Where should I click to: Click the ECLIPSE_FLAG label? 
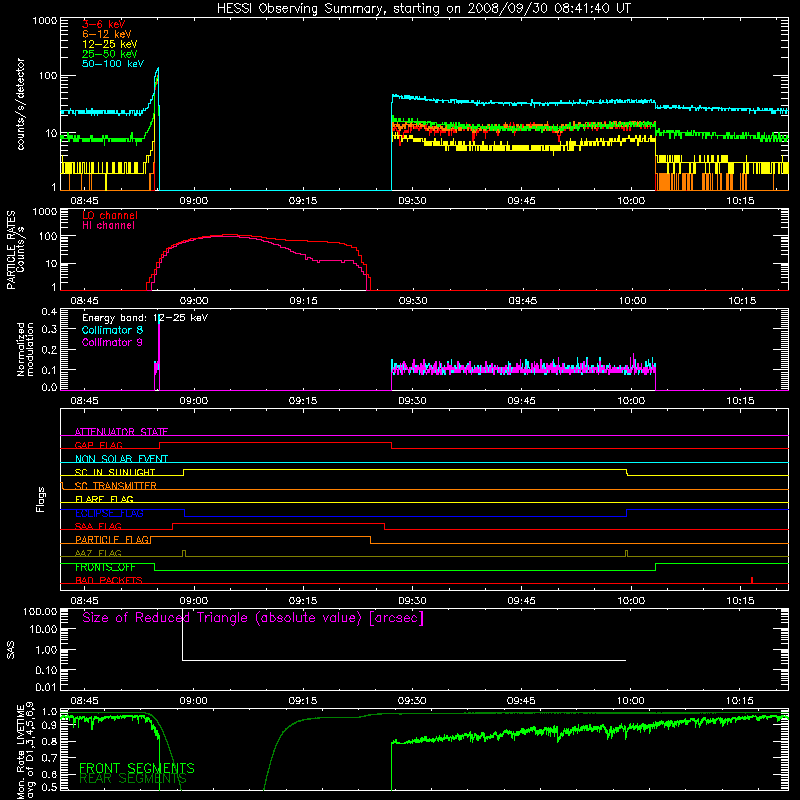[x=109, y=513]
